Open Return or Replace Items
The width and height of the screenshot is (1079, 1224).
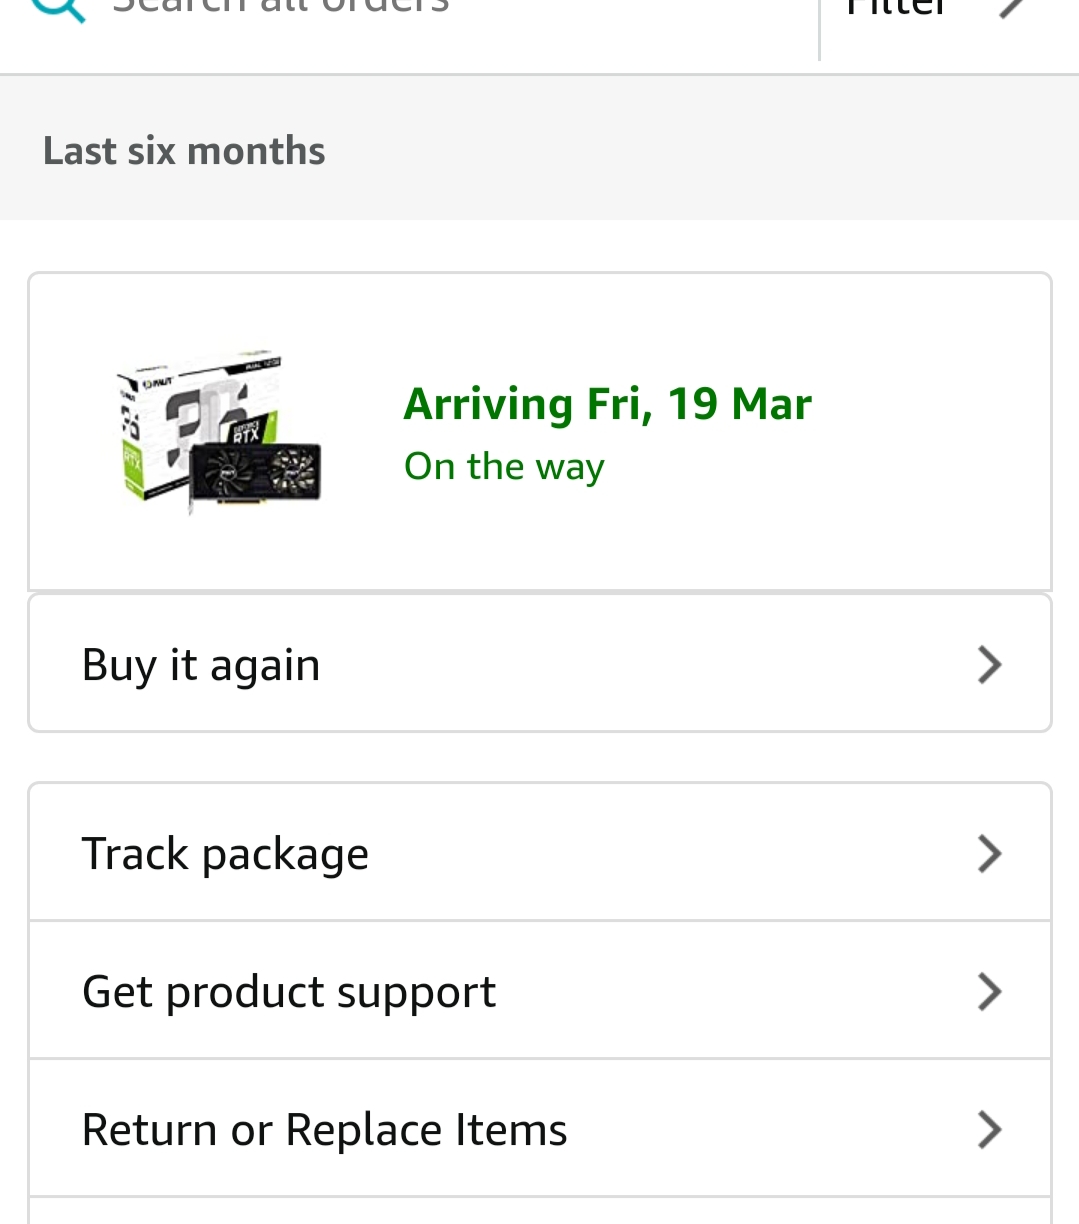(x=324, y=1130)
